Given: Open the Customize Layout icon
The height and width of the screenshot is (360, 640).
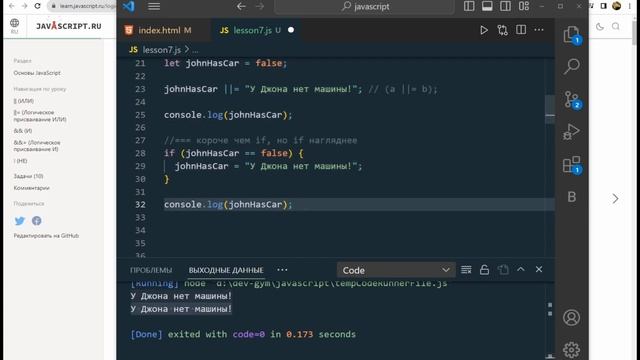Looking at the screenshot, I should (x=524, y=6).
